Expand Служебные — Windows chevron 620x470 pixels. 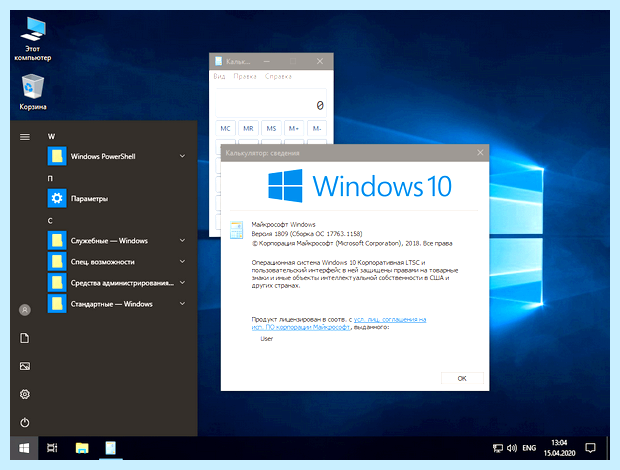[x=182, y=240]
